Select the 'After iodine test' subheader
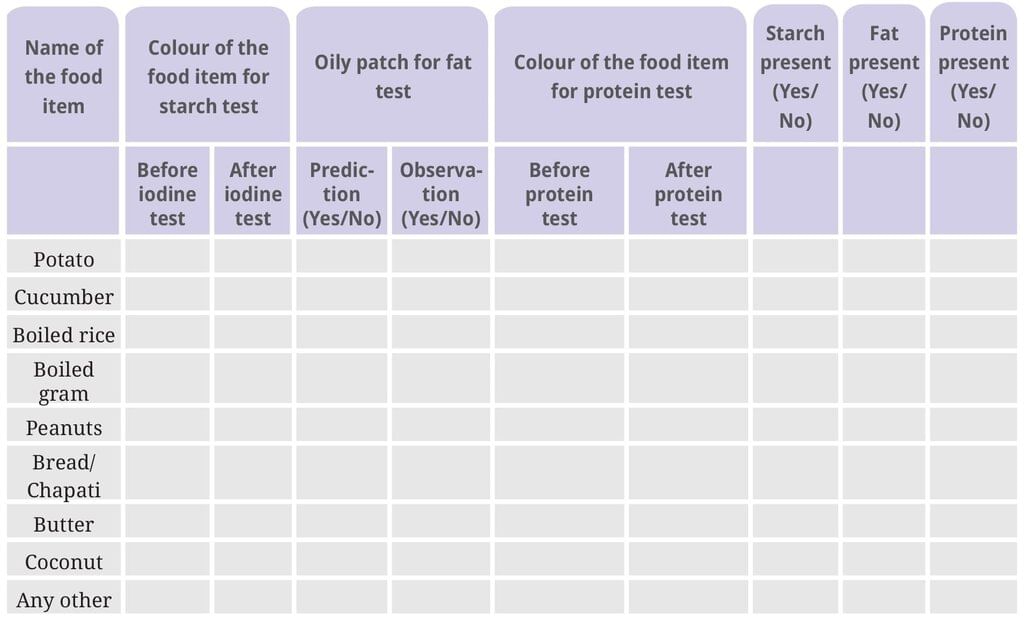This screenshot has width=1024, height=618. (x=253, y=193)
